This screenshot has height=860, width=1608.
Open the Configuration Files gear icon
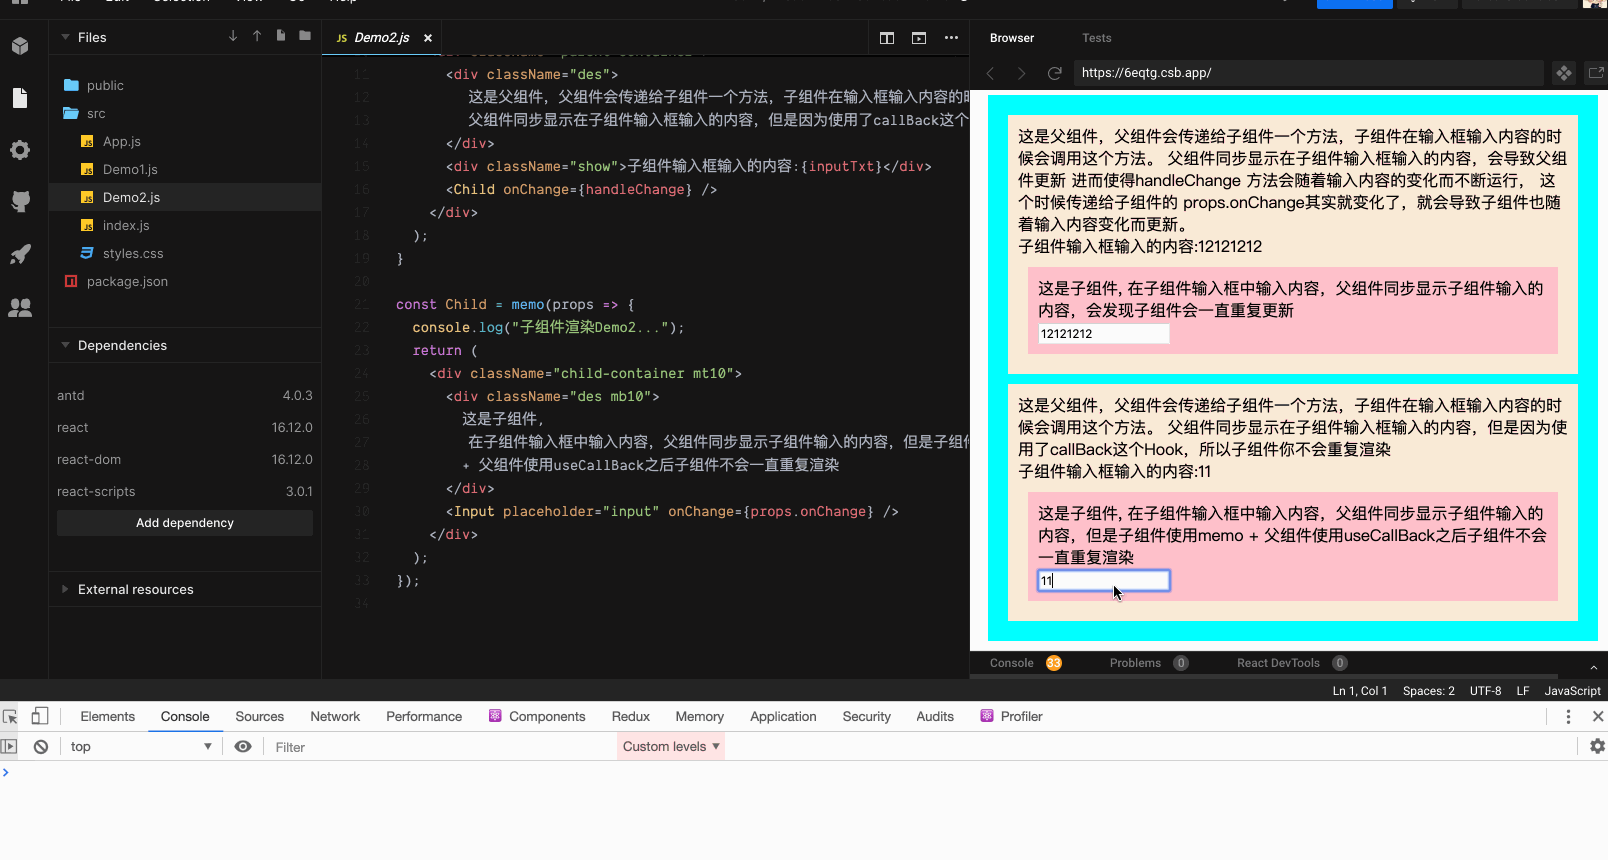(x=20, y=150)
